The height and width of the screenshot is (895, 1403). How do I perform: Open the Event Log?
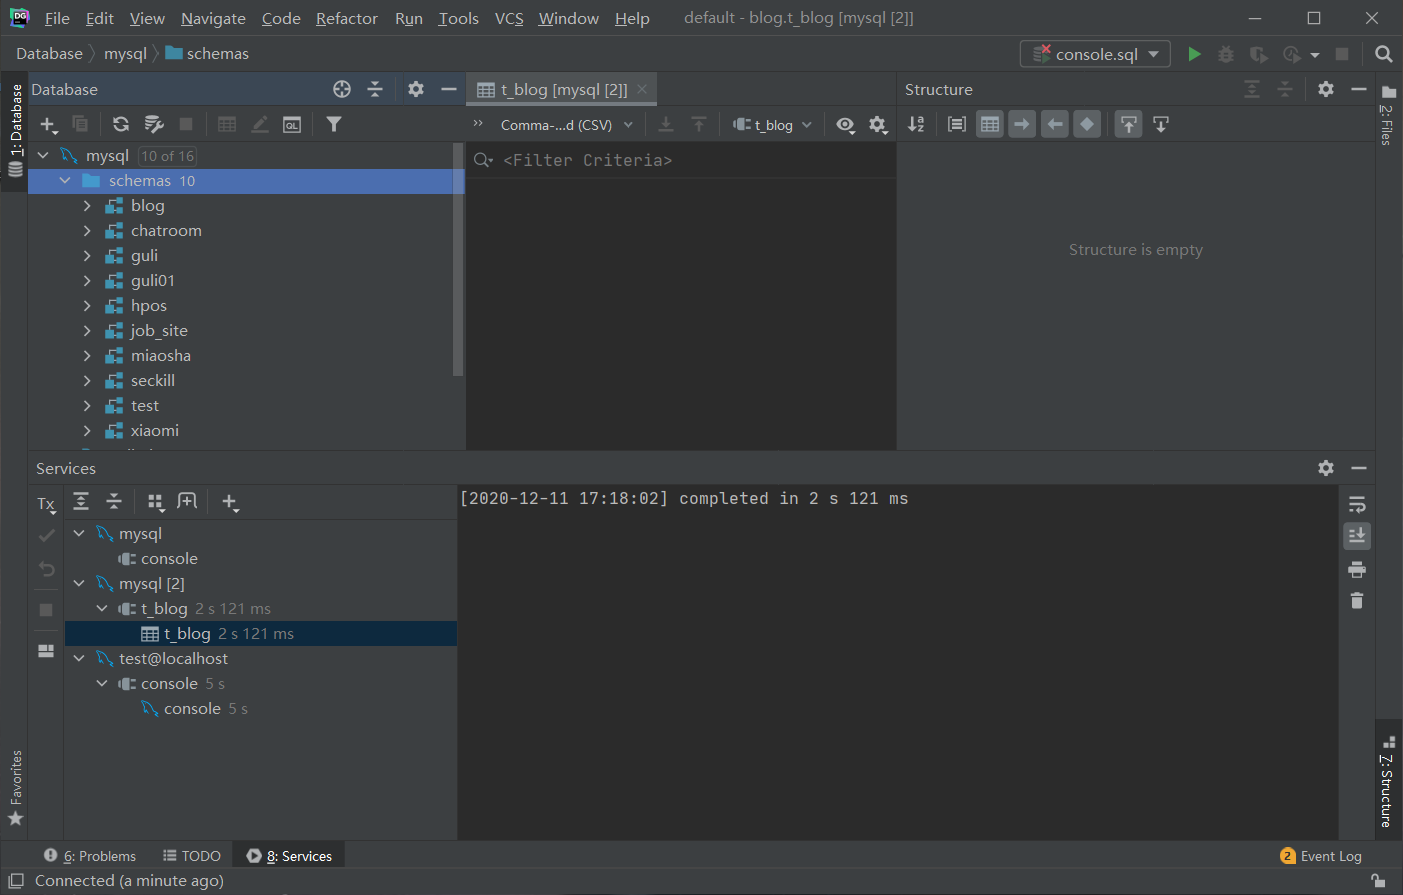pos(1321,856)
